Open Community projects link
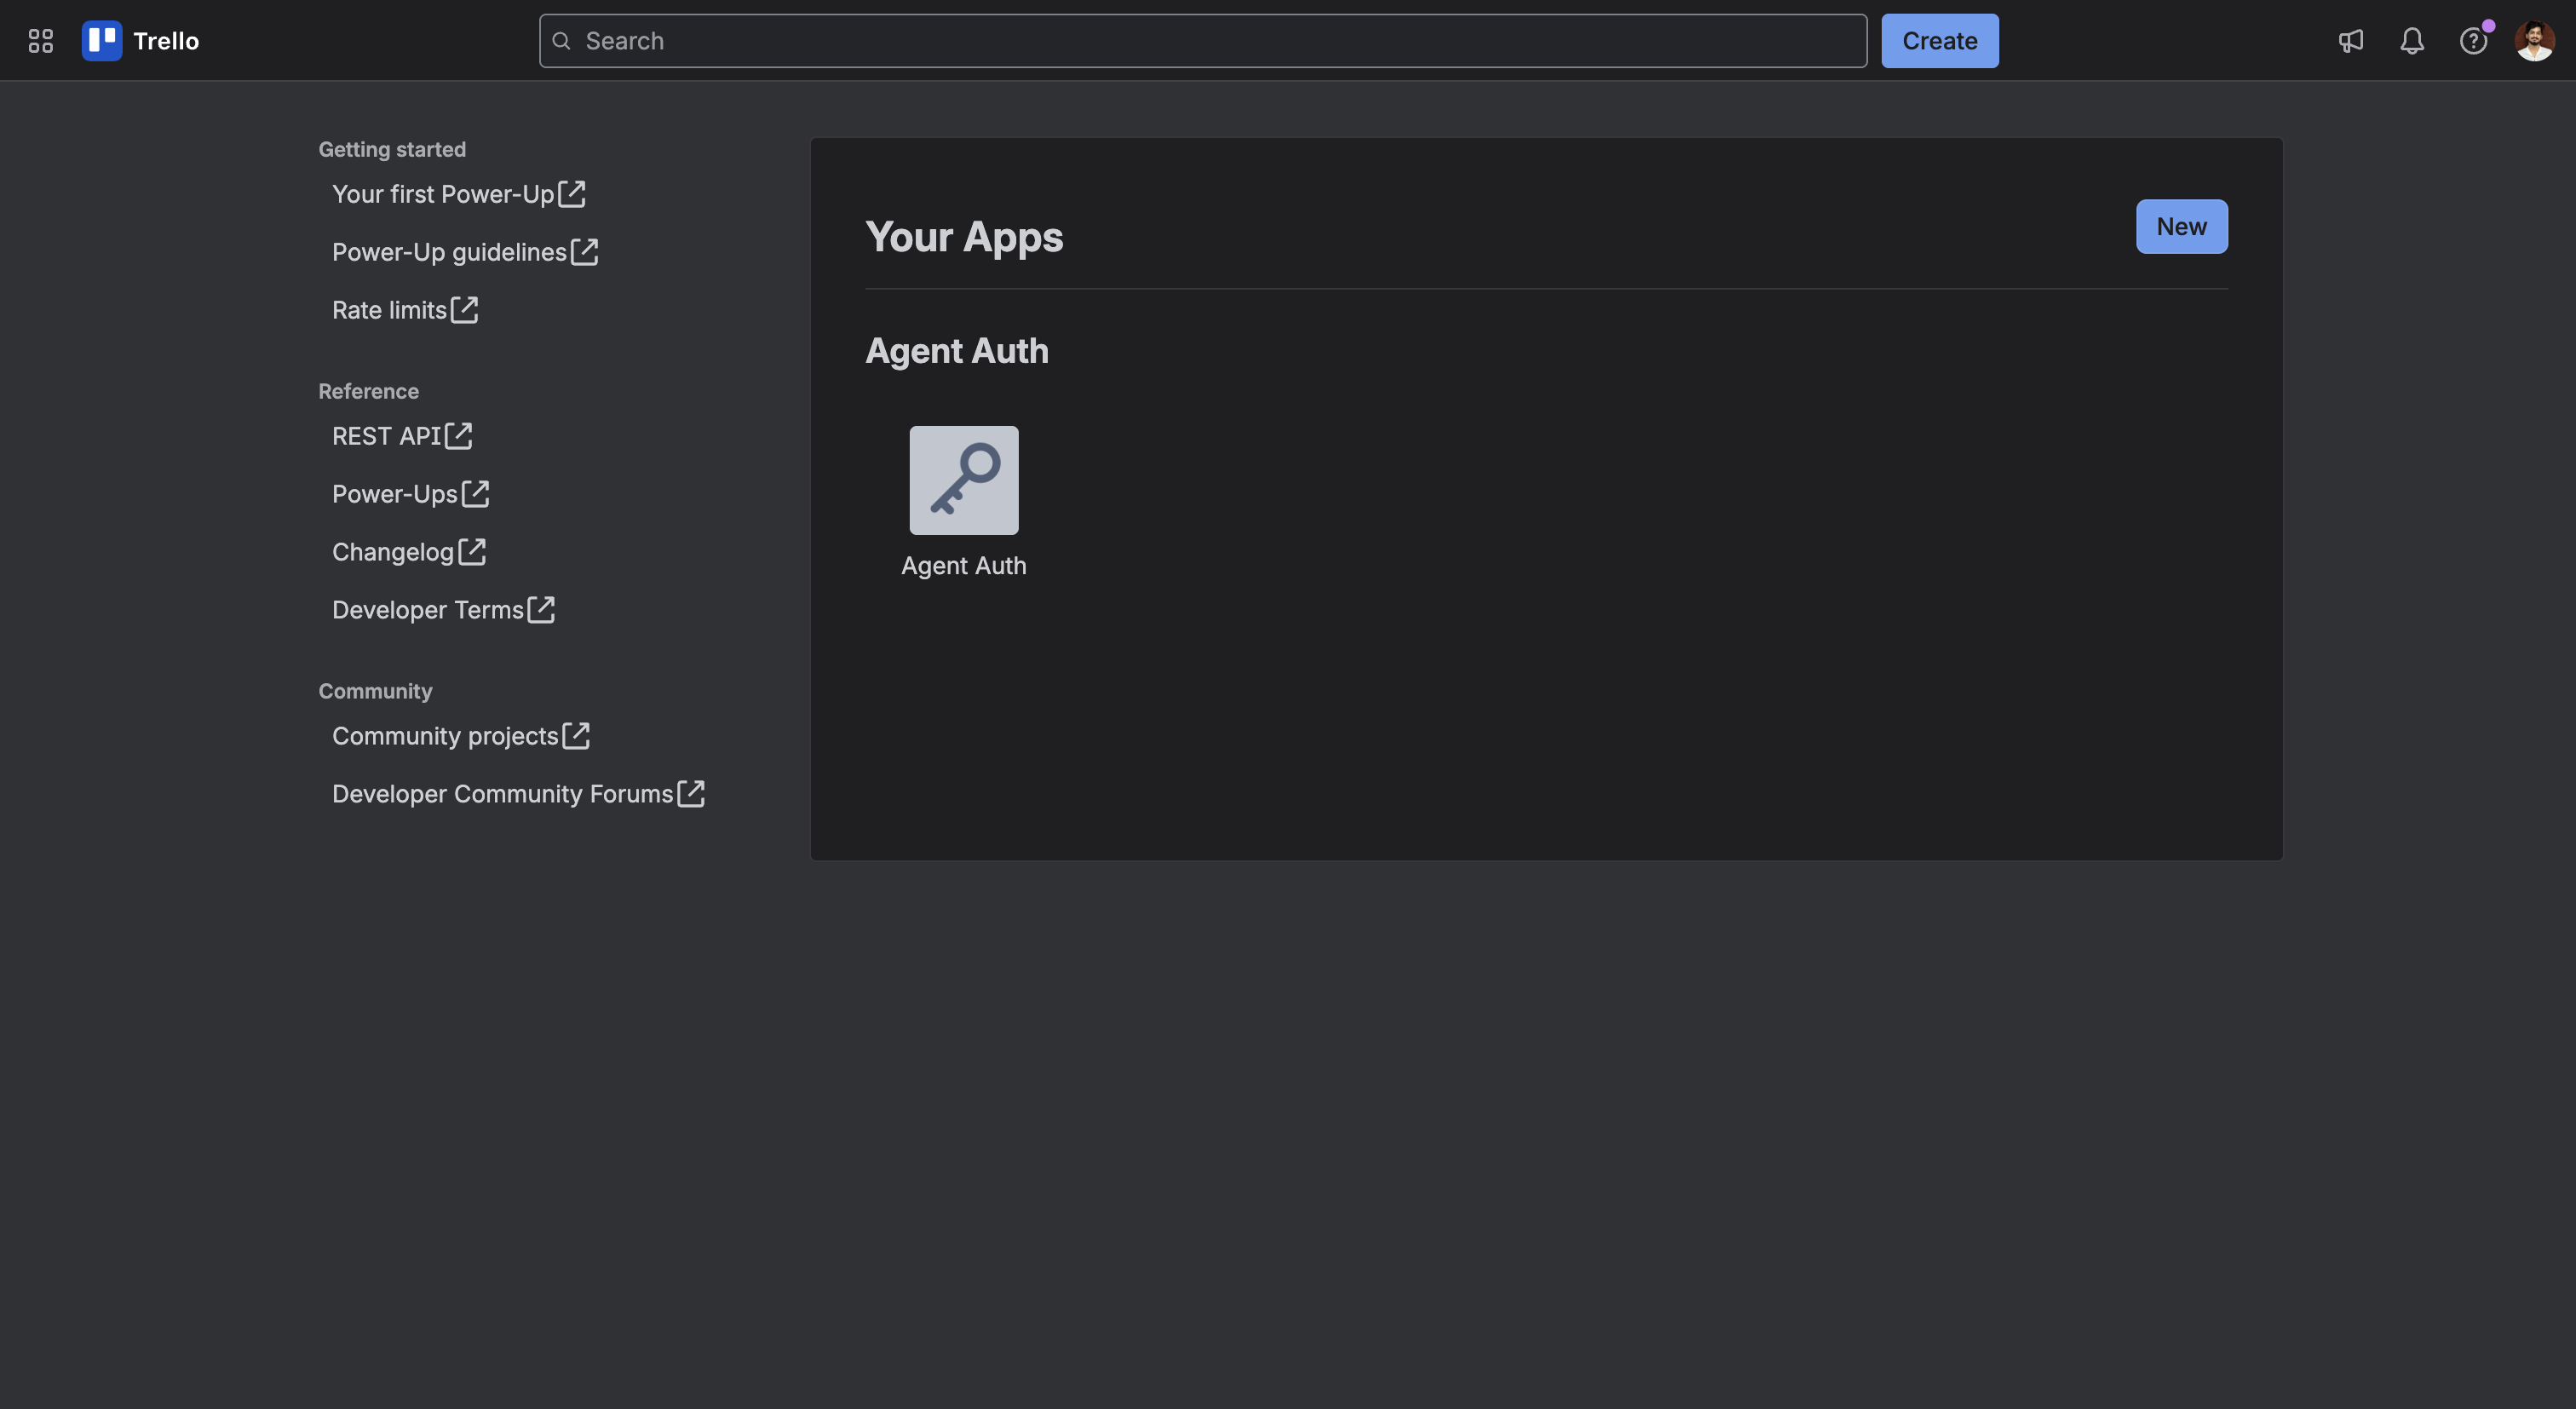 (445, 736)
